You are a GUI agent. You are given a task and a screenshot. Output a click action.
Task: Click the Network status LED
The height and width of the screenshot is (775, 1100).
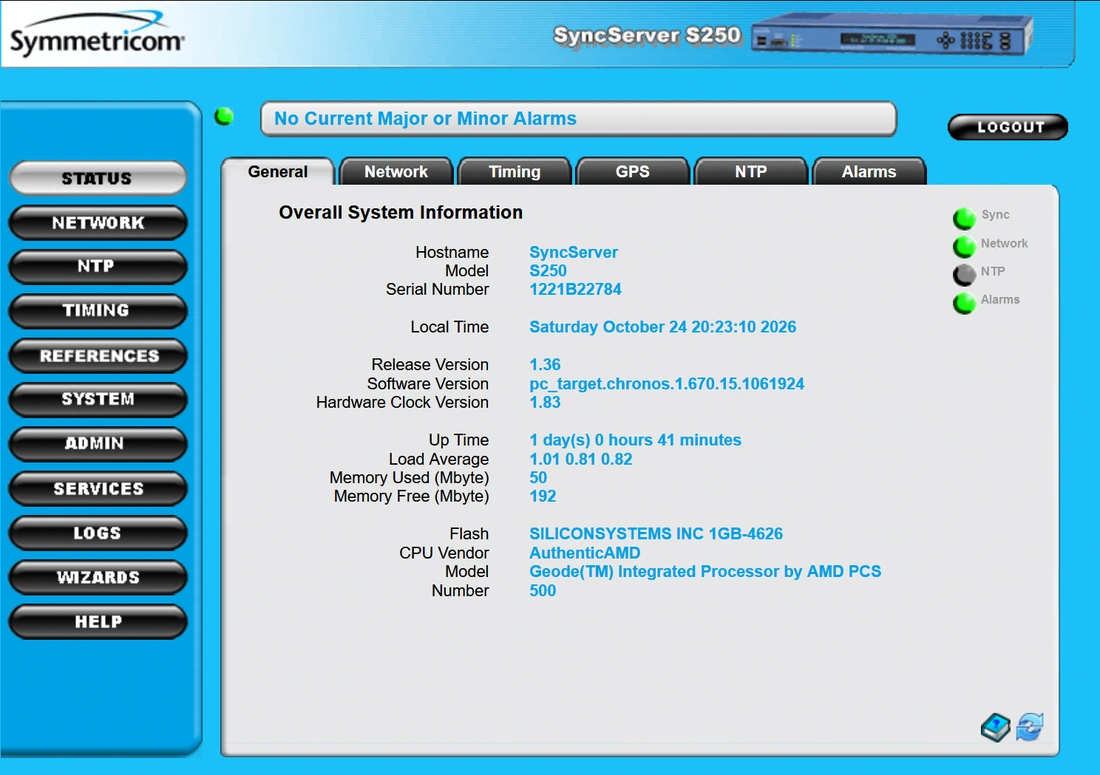click(x=965, y=246)
